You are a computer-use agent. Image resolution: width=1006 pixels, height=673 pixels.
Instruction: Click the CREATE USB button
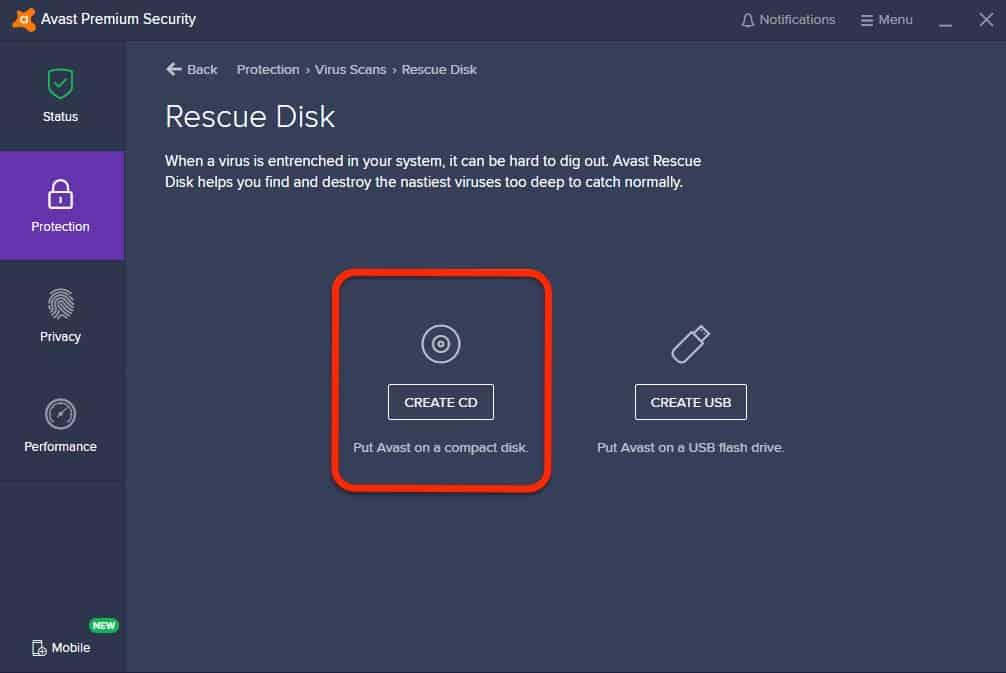(x=691, y=402)
